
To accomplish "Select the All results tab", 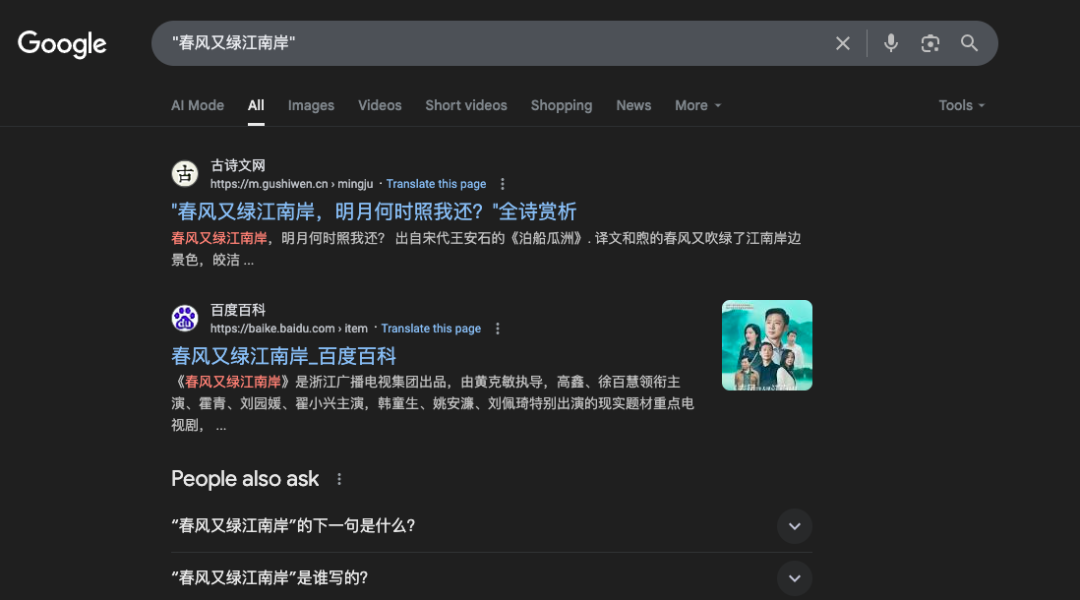I will pyautogui.click(x=256, y=105).
